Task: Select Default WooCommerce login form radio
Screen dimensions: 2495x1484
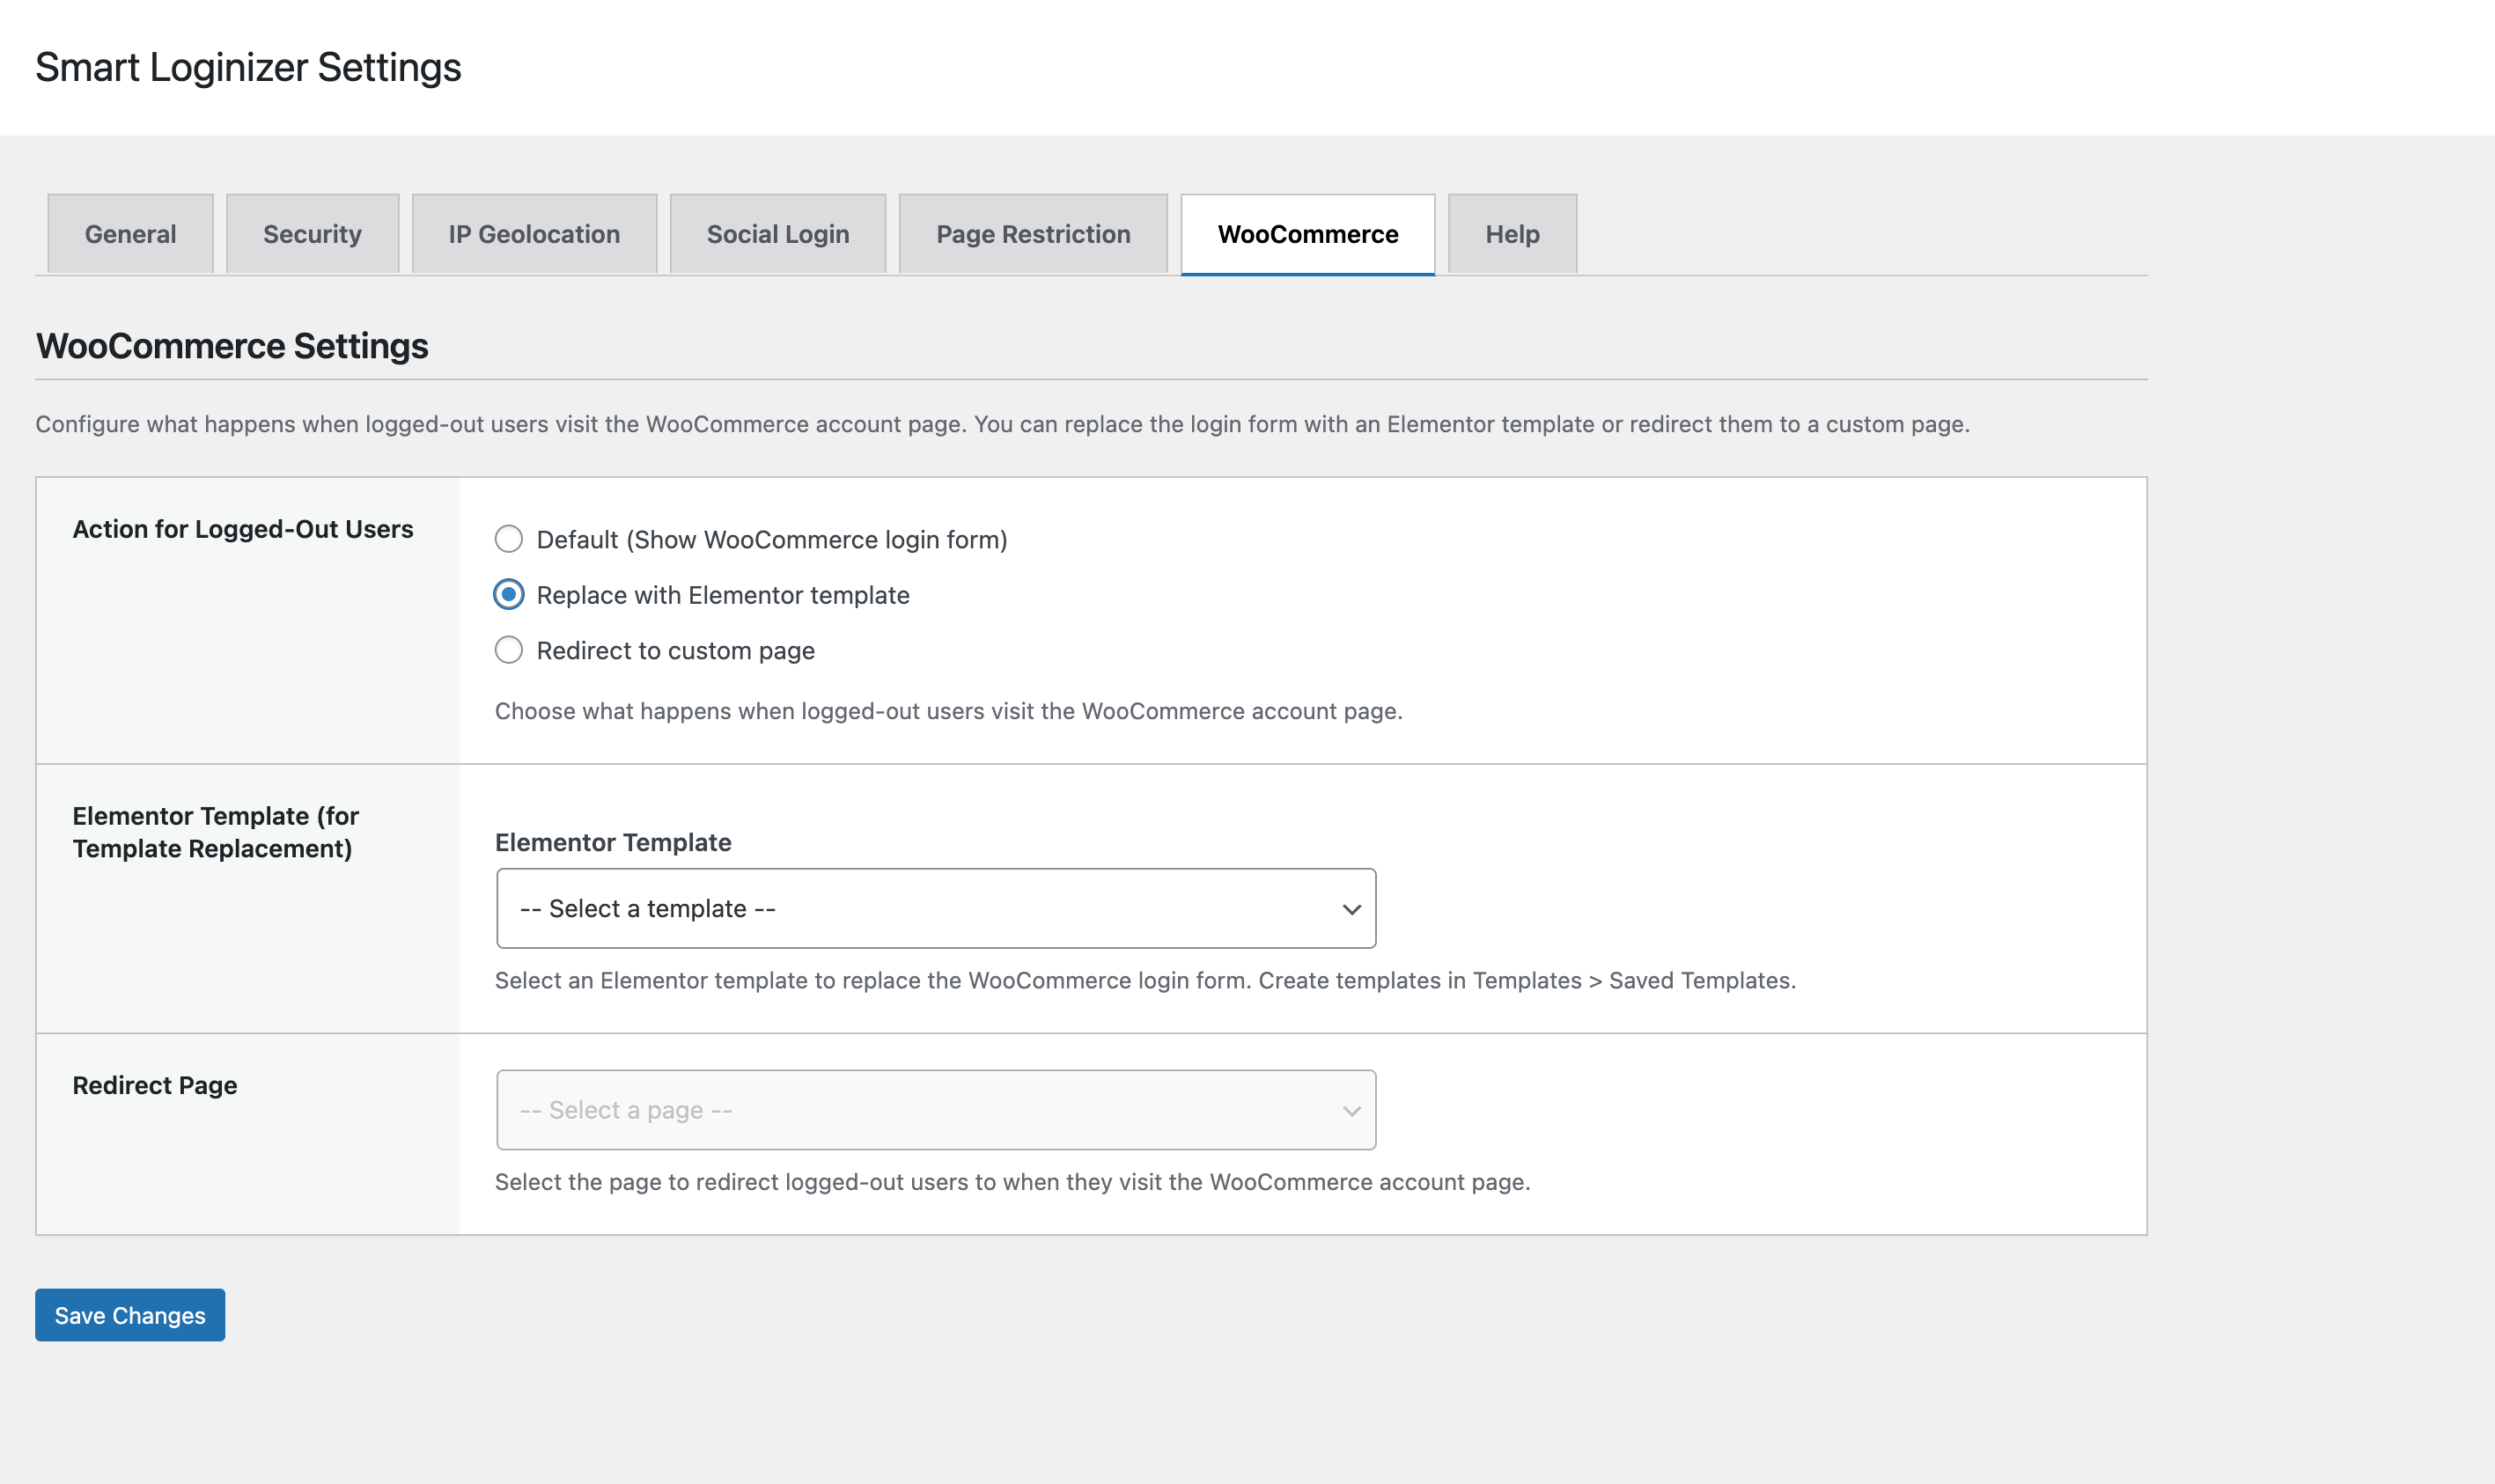Action: (509, 540)
